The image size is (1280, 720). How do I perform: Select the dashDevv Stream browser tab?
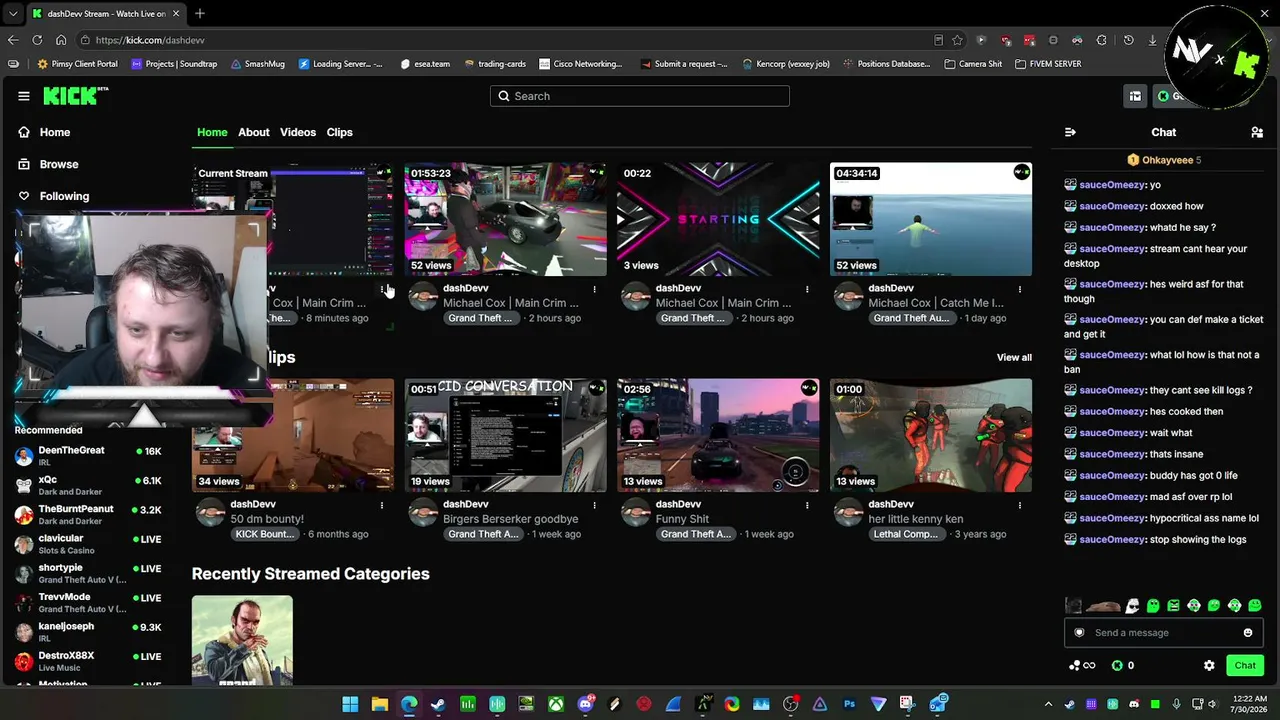point(105,13)
